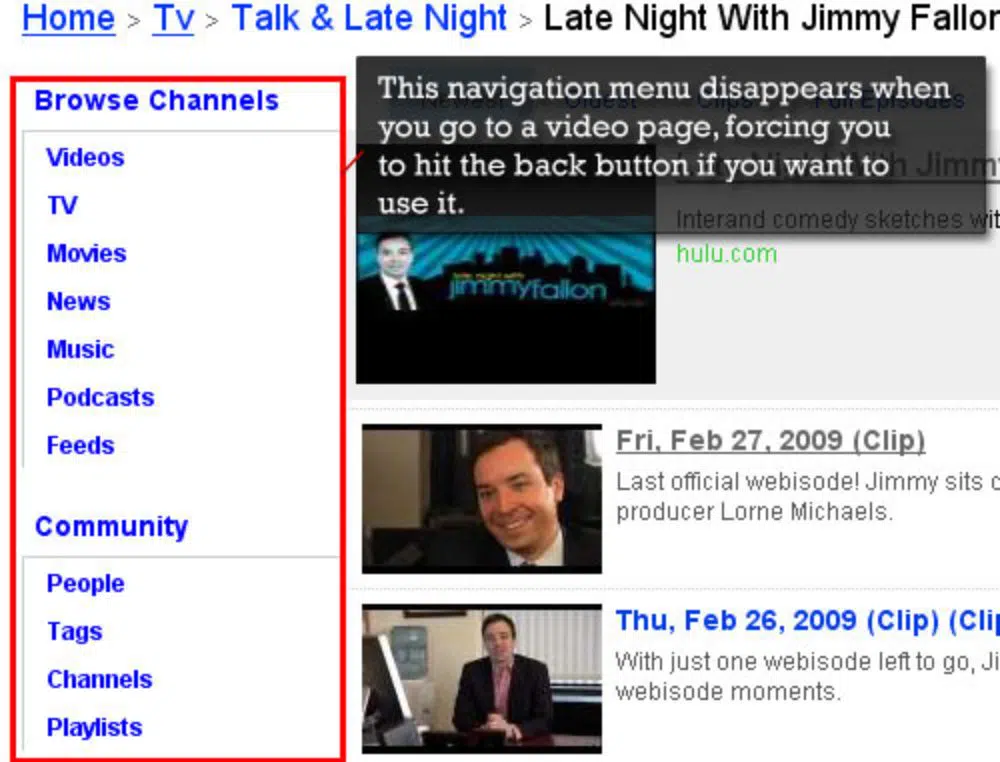Click the Home breadcrumb link
1000x762 pixels.
[x=68, y=18]
